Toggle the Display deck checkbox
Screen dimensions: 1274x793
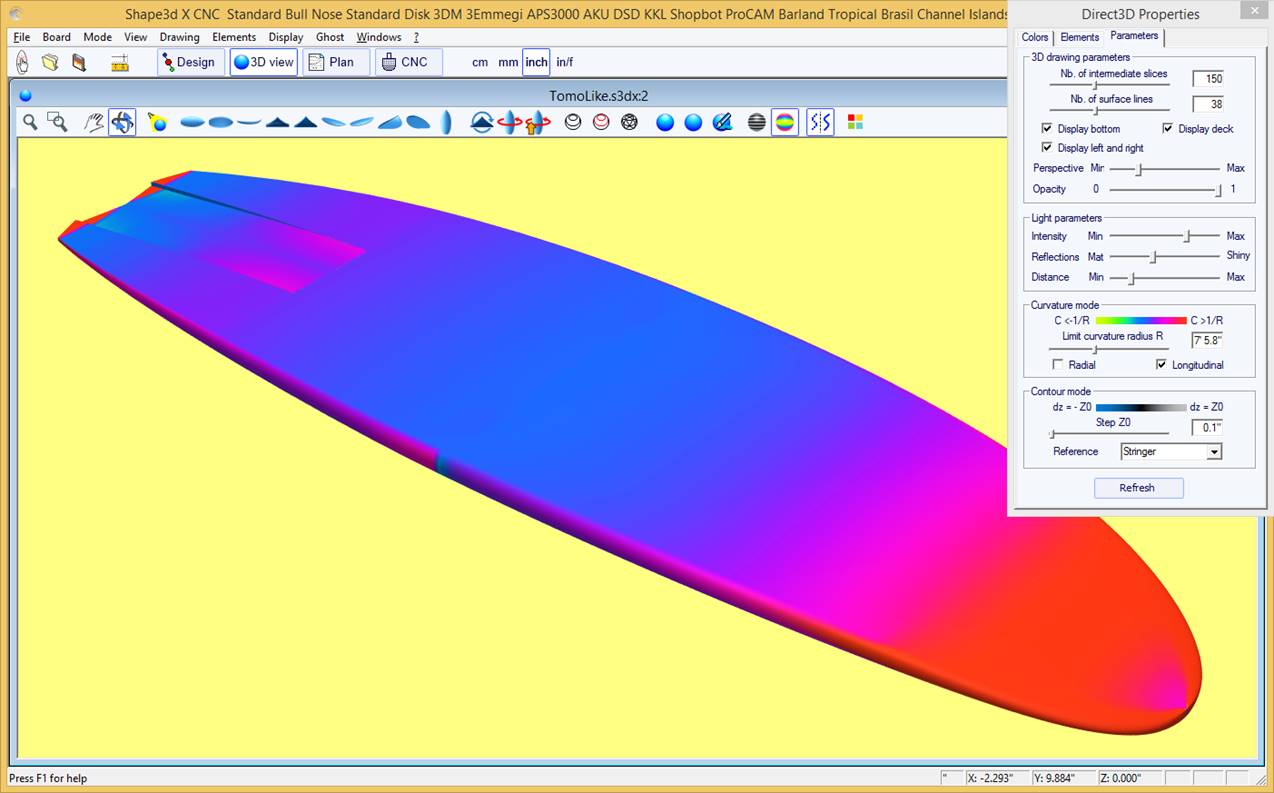point(1167,129)
